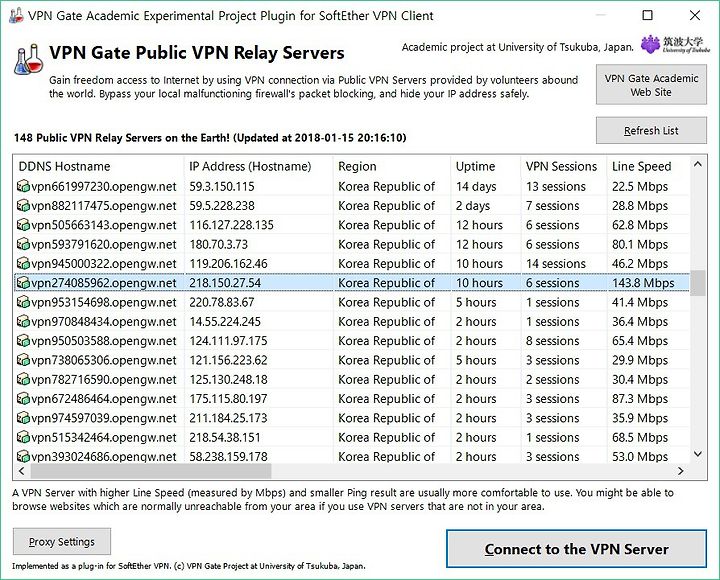The height and width of the screenshot is (580, 720).
Task: Click the horizontal scrollbar thumb
Action: [151, 471]
